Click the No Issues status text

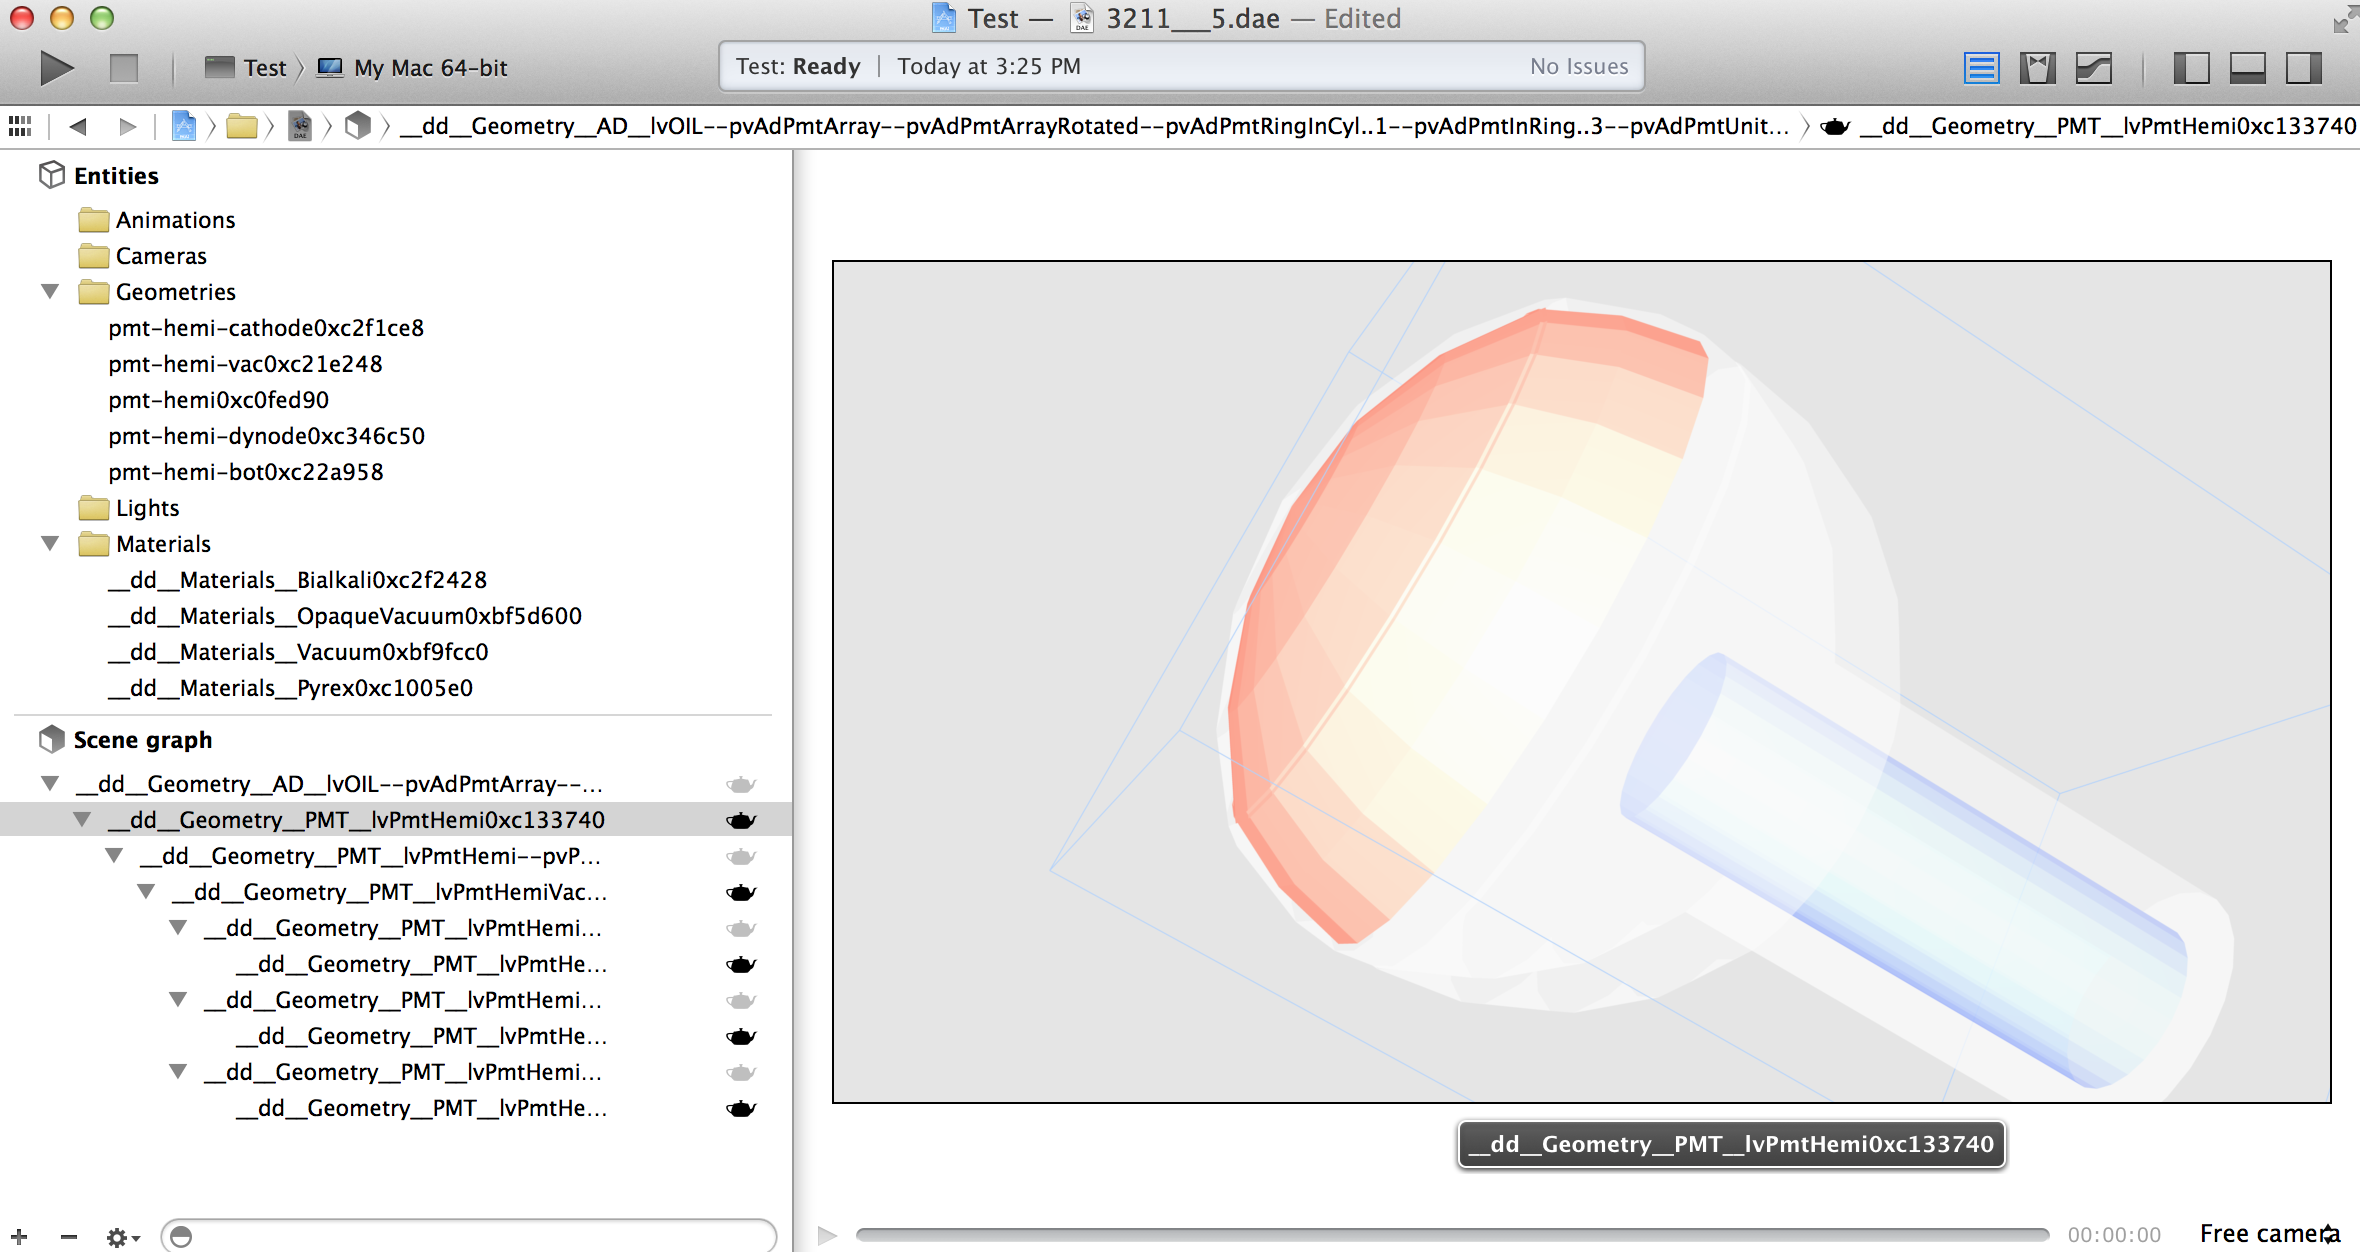coord(1579,66)
